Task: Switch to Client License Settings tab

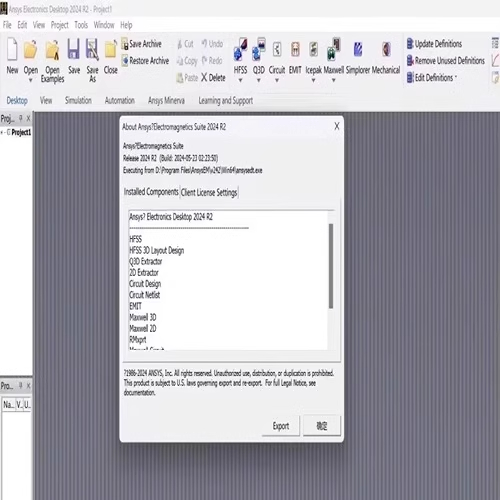Action: pos(209,192)
